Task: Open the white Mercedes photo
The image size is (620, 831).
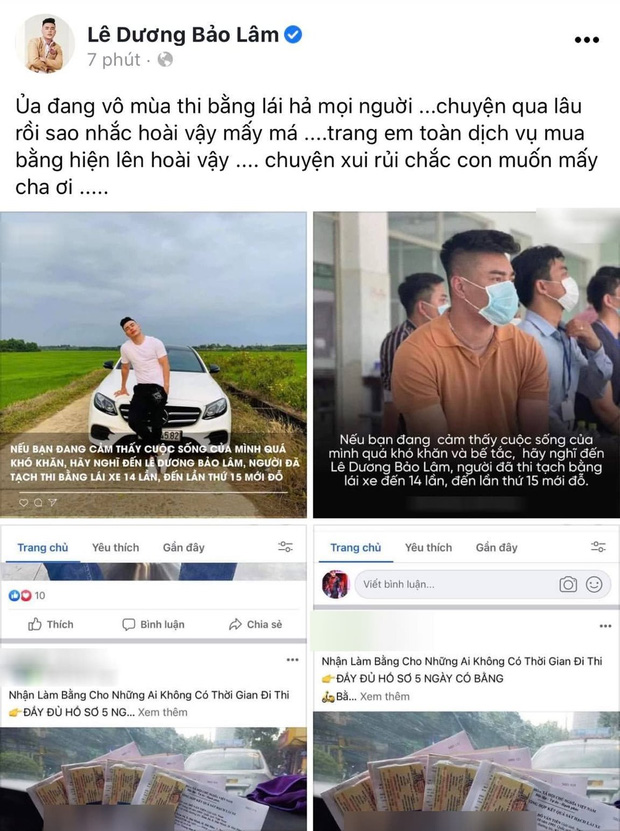Action: click(153, 365)
